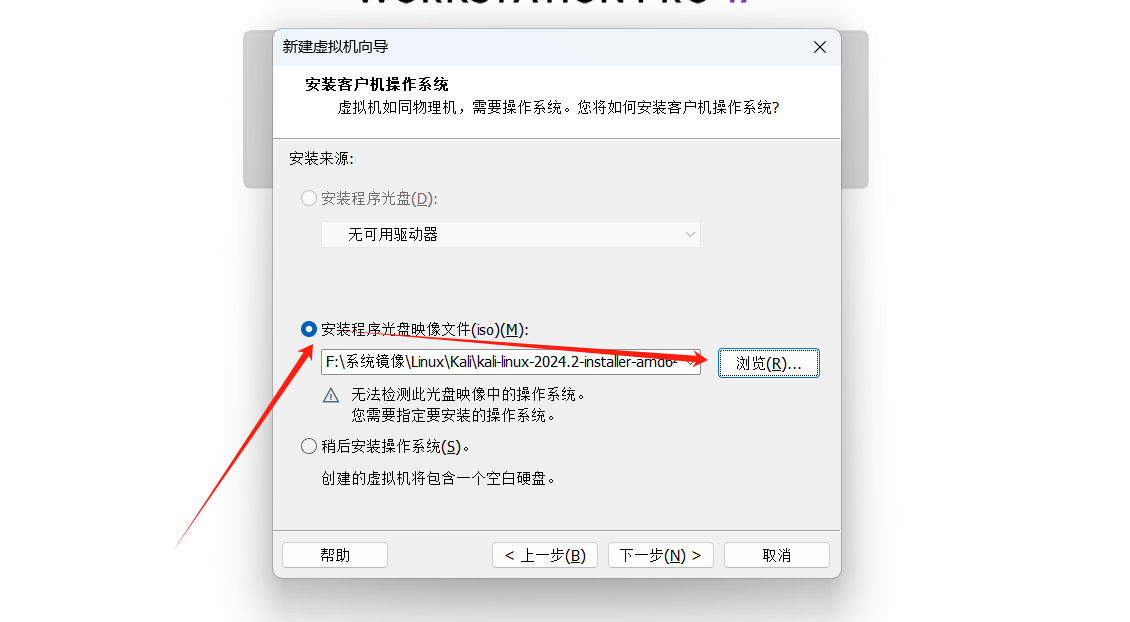
Task: Open the 无可用驱动器 drive dropdown
Action: [510, 234]
